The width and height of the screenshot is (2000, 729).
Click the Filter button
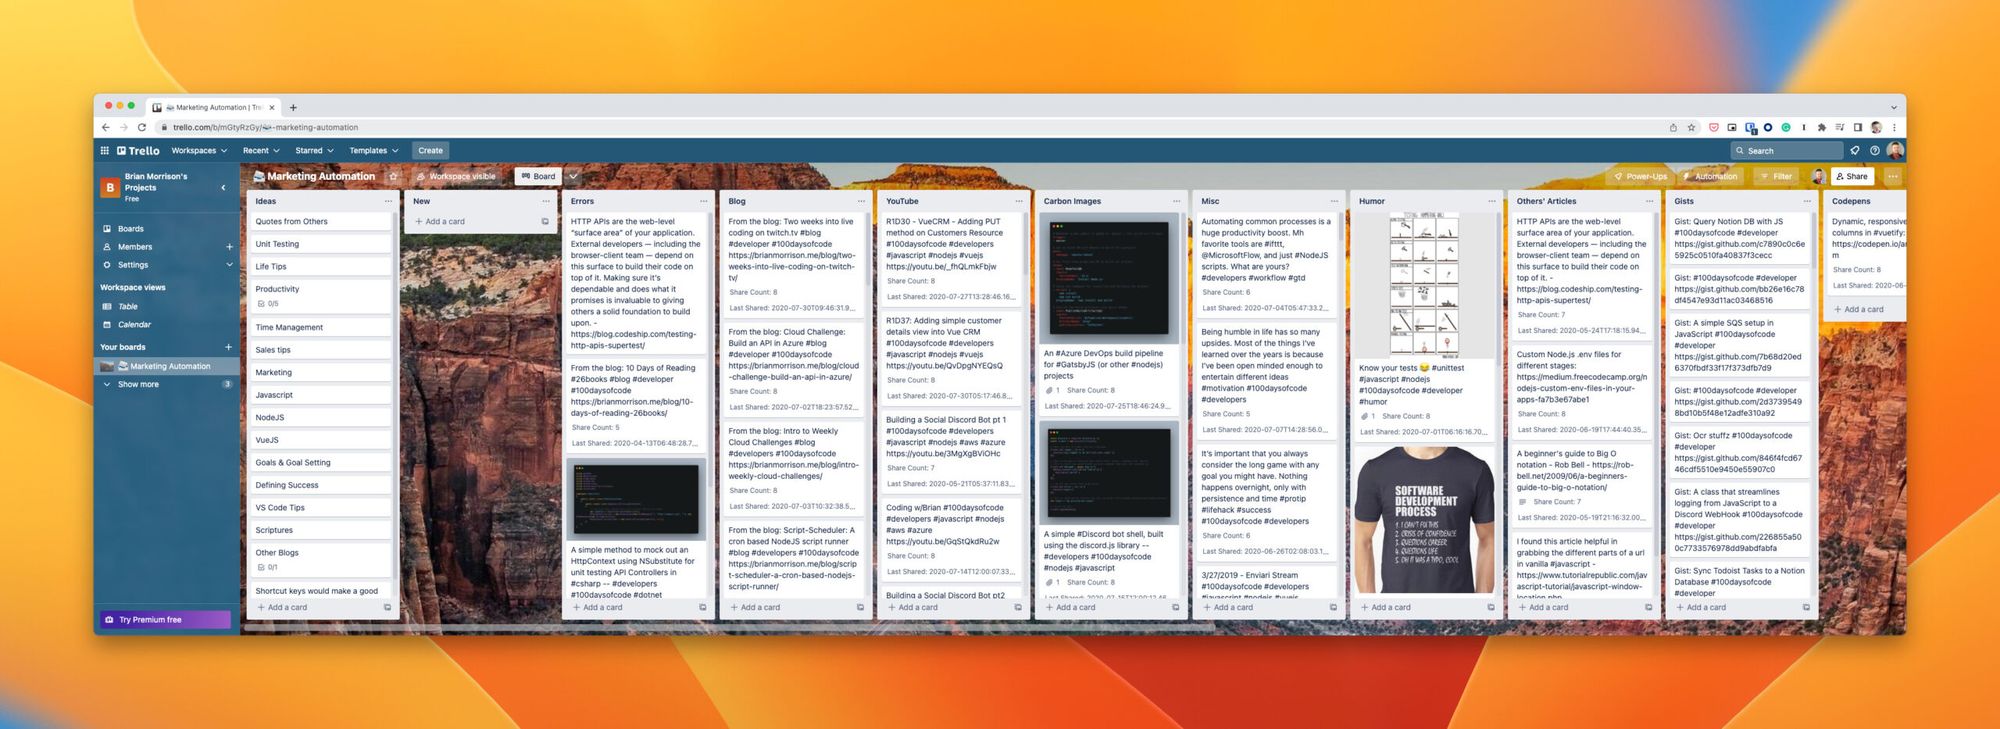pos(1776,176)
